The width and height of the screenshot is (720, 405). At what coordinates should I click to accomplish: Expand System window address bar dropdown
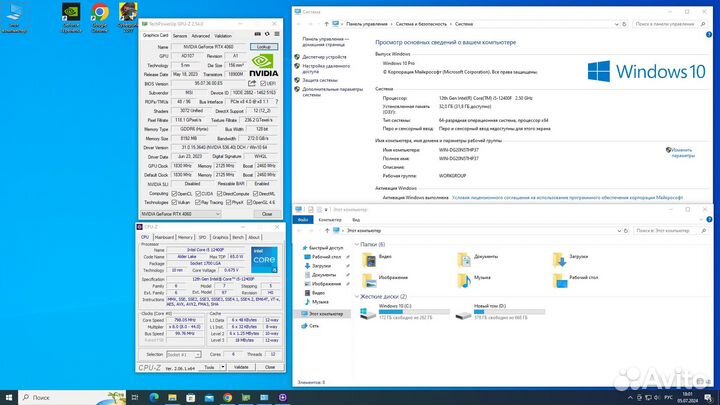click(616, 24)
